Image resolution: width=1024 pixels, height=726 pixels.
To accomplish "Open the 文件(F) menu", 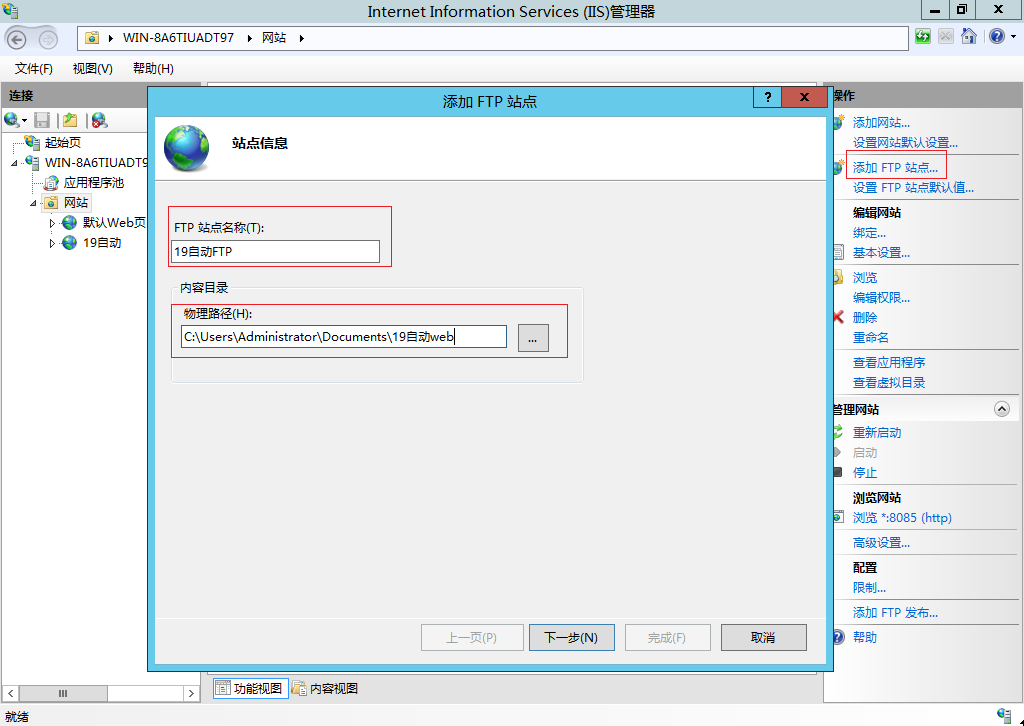I will pyautogui.click(x=33, y=68).
